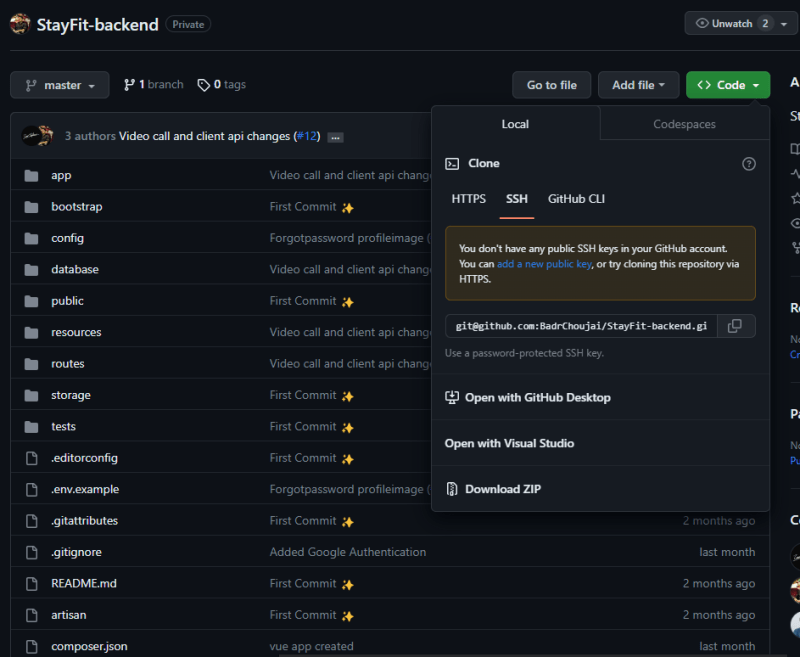Copy the SSH clone URL to clipboard

(x=736, y=326)
